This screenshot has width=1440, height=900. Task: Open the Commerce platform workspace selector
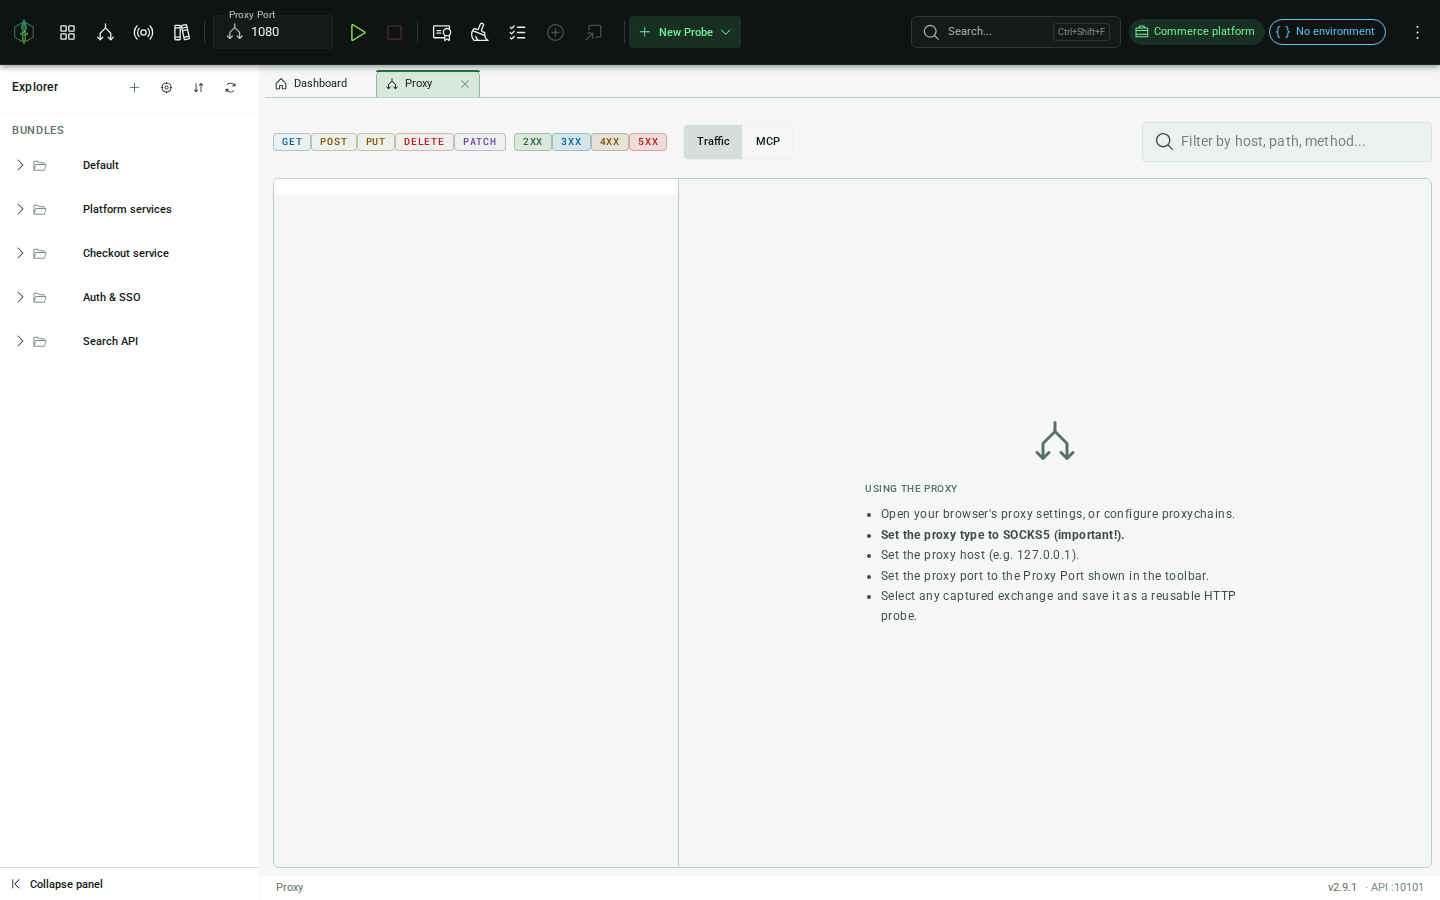1196,32
